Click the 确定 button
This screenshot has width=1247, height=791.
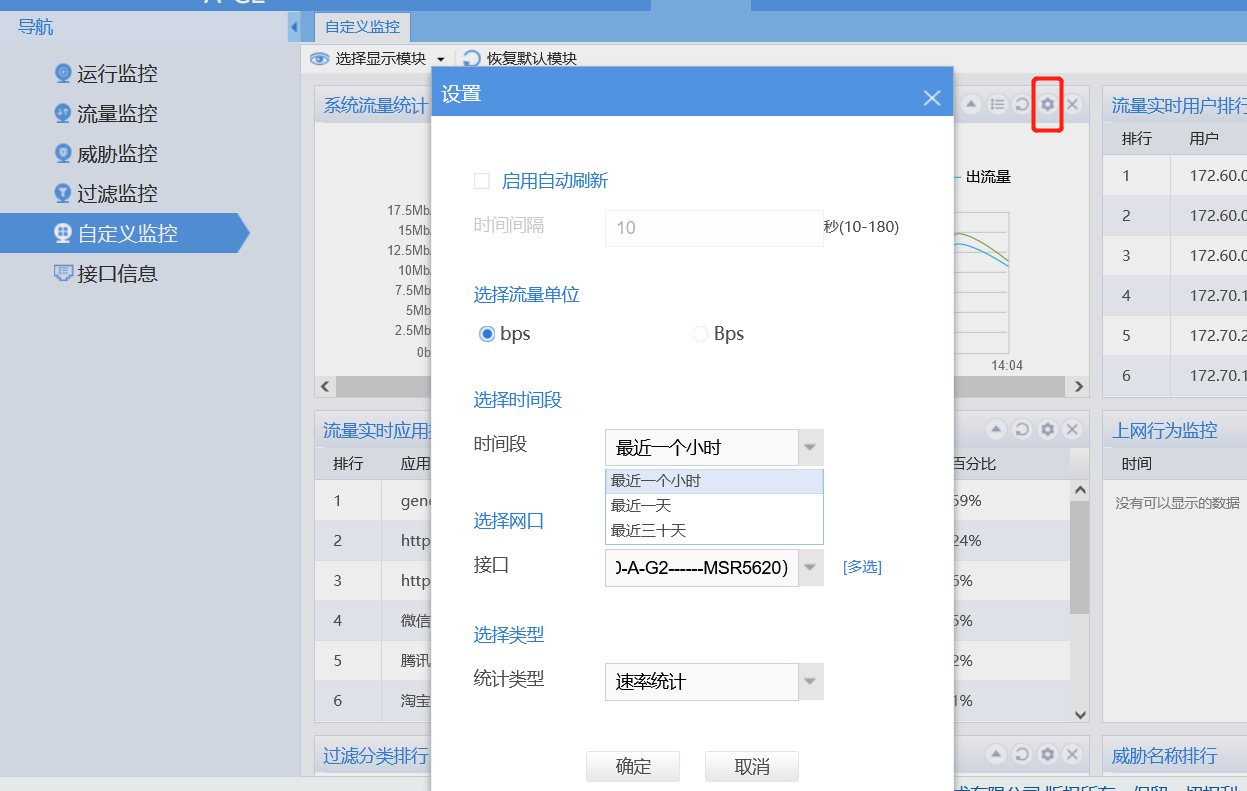tap(633, 767)
